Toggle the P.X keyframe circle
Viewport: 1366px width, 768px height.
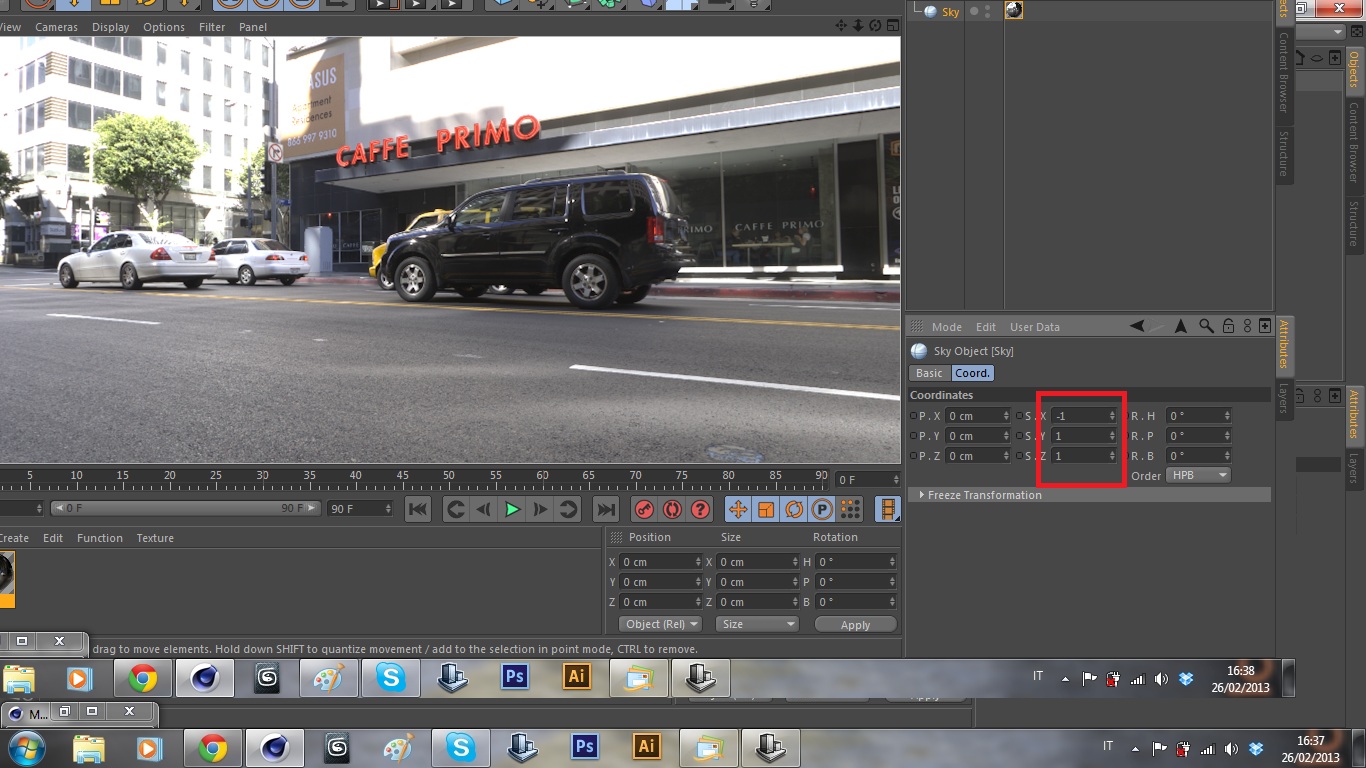tap(914, 416)
